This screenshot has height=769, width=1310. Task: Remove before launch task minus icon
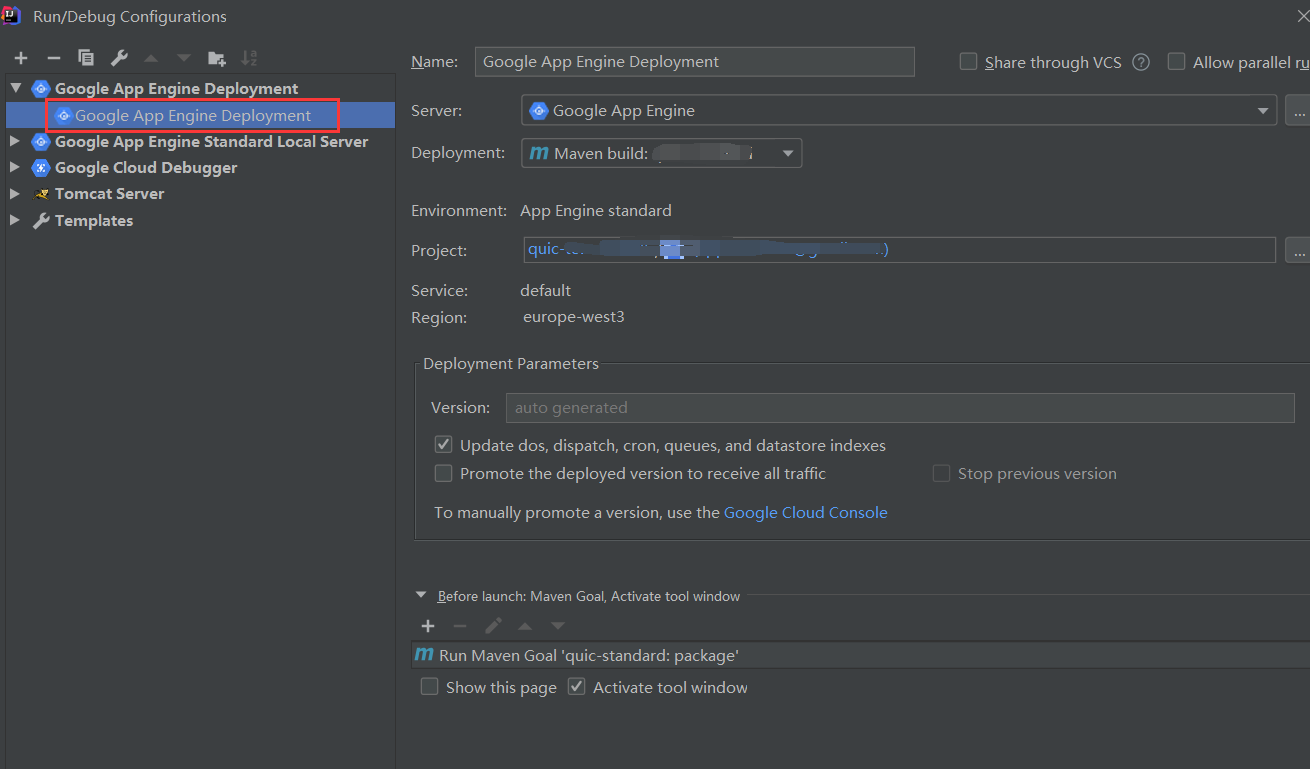460,626
